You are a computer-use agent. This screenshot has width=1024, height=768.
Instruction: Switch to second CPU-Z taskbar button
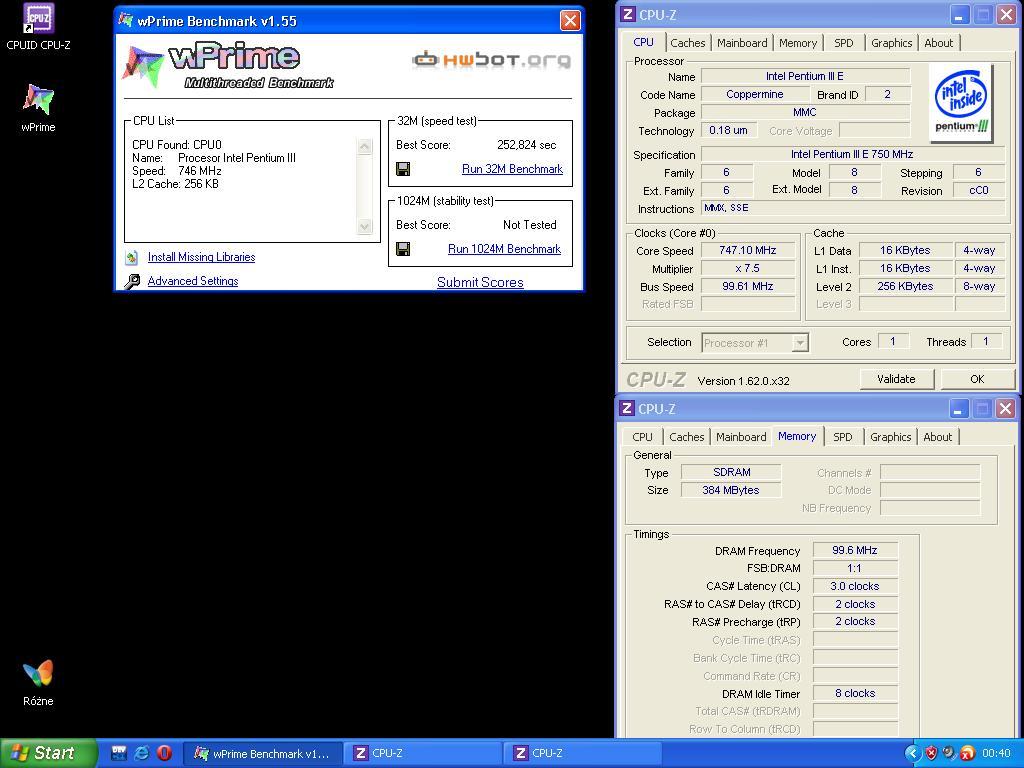pyautogui.click(x=584, y=753)
